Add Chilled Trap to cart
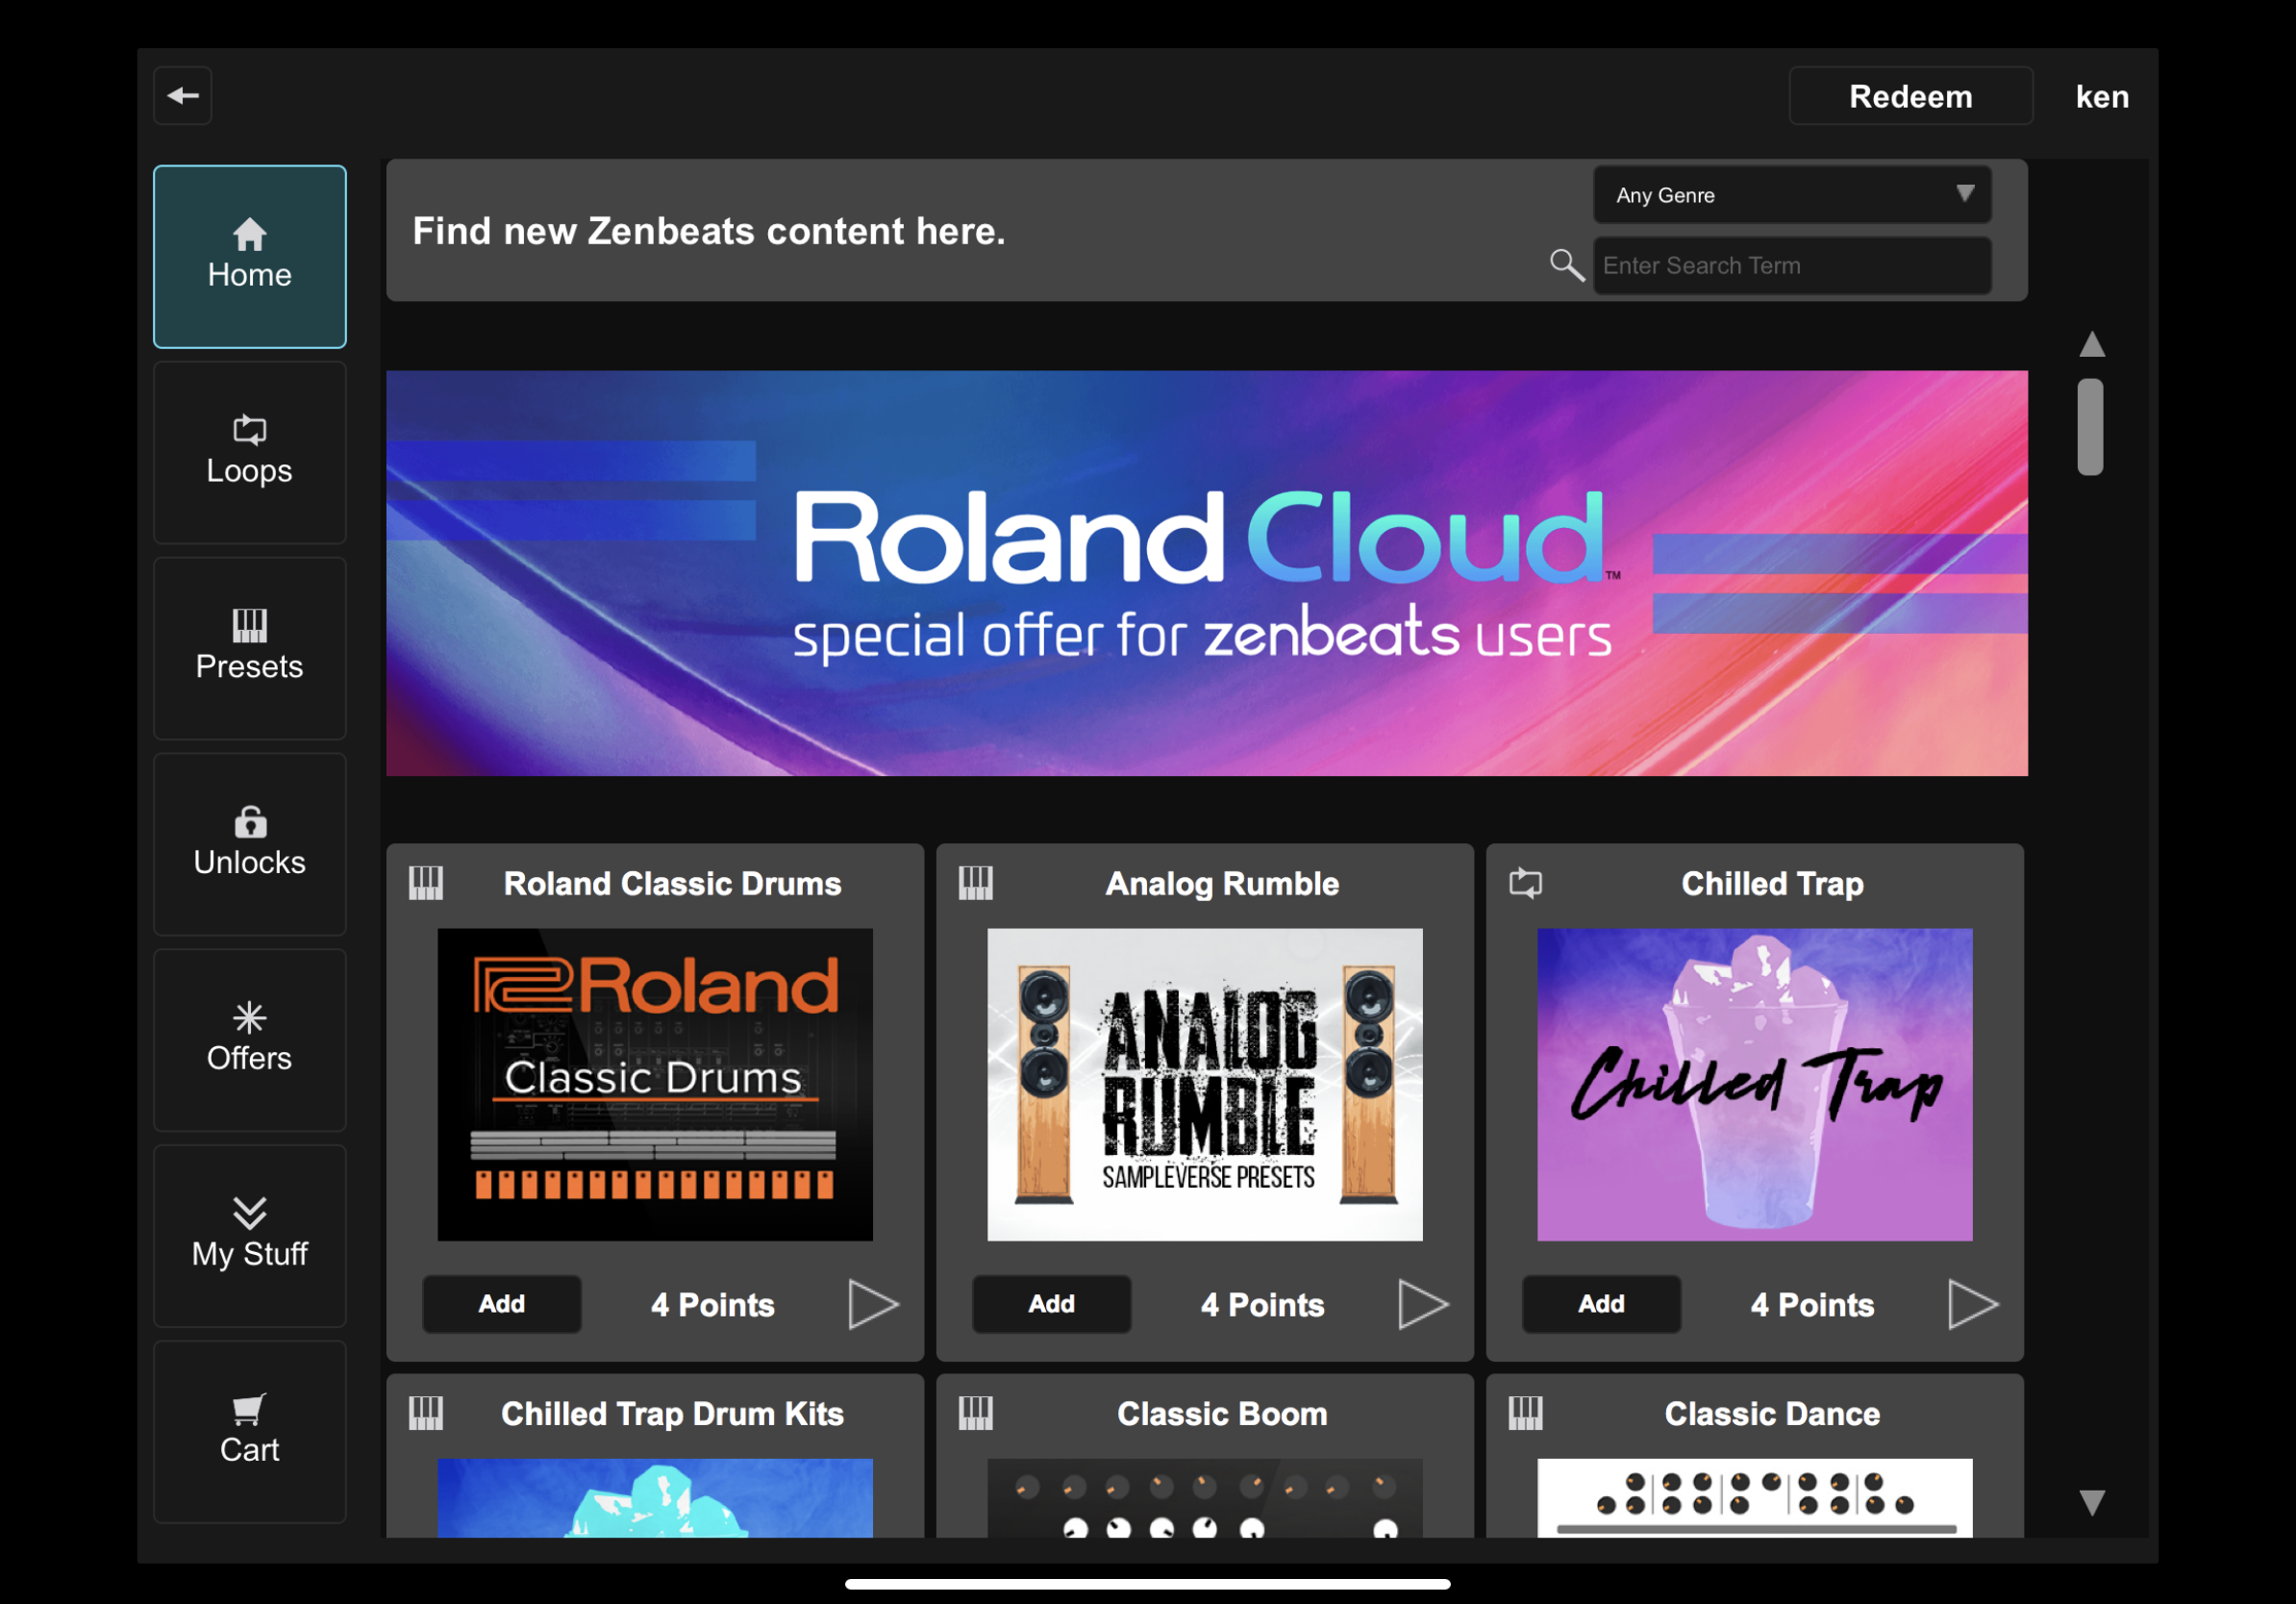The width and height of the screenshot is (2296, 1604). [x=1602, y=1304]
